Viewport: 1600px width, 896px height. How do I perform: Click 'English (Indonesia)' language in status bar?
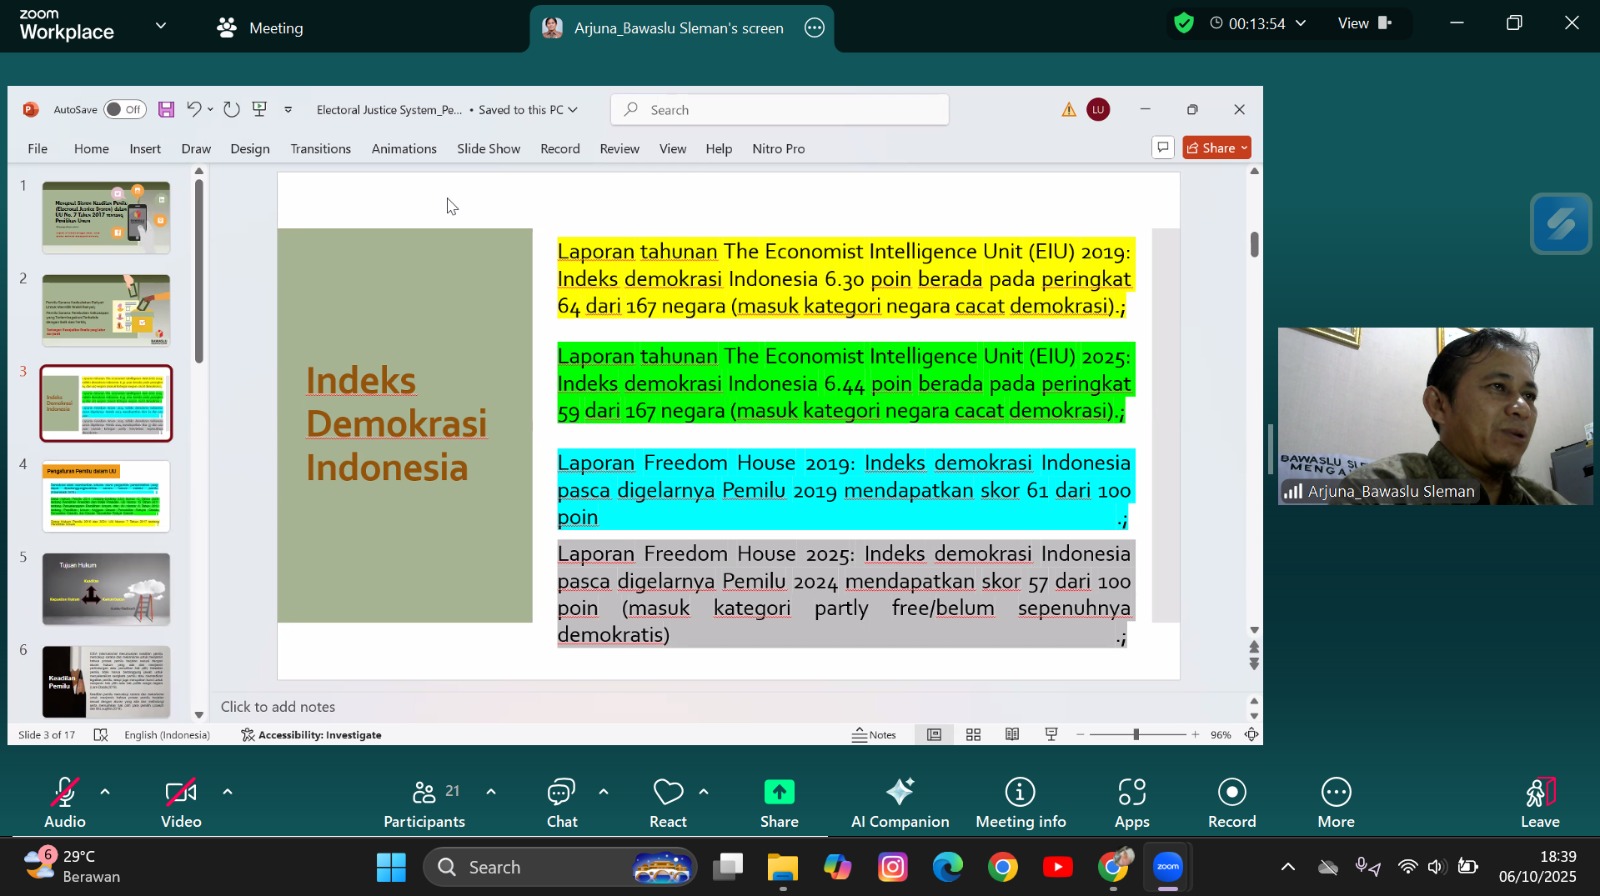pyautogui.click(x=167, y=735)
